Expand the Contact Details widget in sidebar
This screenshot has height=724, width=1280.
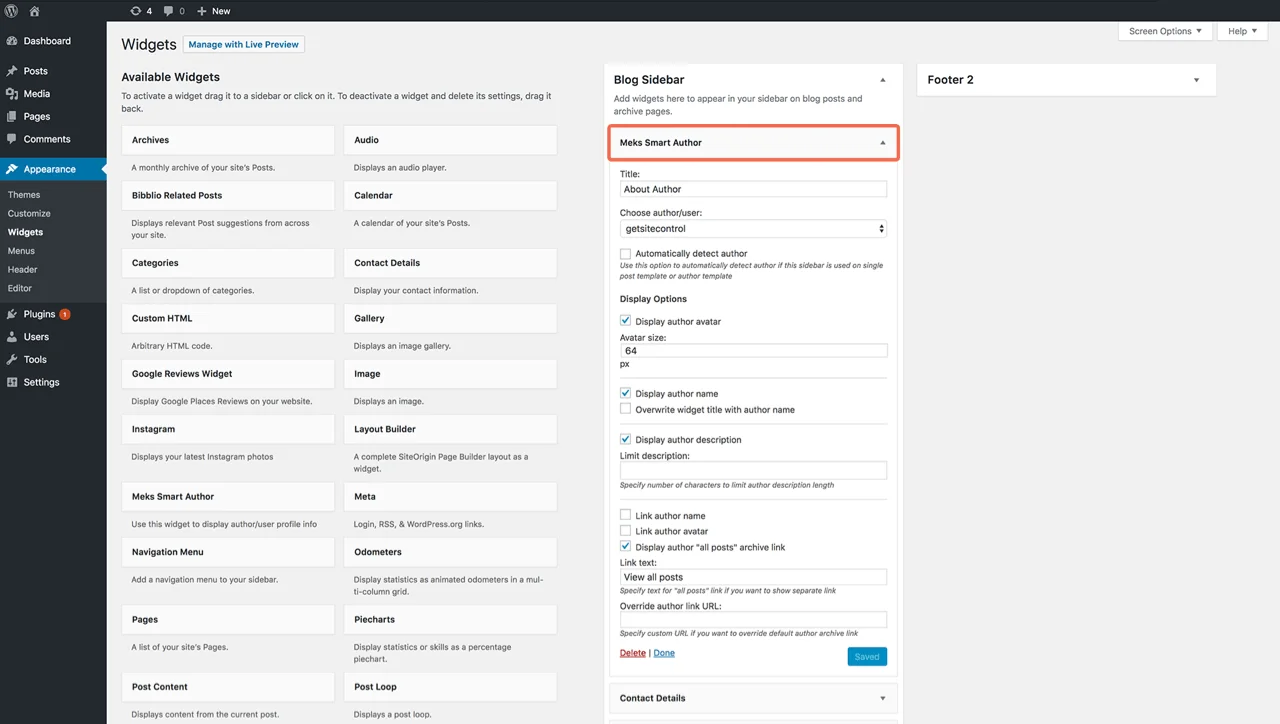tap(883, 698)
